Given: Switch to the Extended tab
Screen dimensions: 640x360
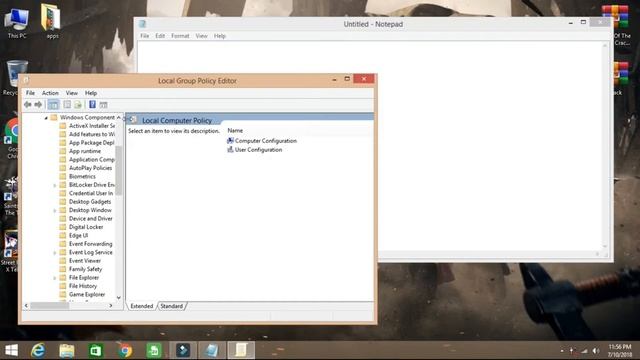Looking at the screenshot, I should click(142, 306).
